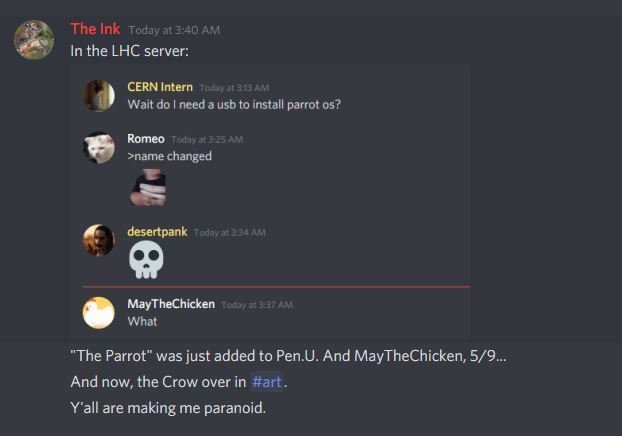This screenshot has height=436, width=622.
Task: View MayTheChicken's chicken avatar
Action: tap(99, 313)
